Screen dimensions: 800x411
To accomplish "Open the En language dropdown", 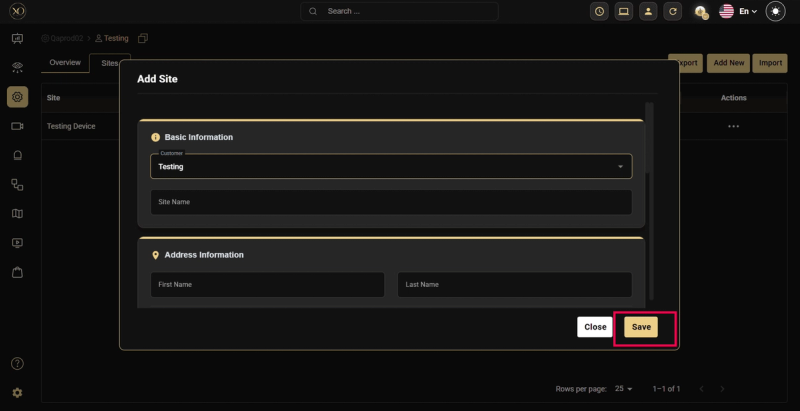I will [x=748, y=11].
